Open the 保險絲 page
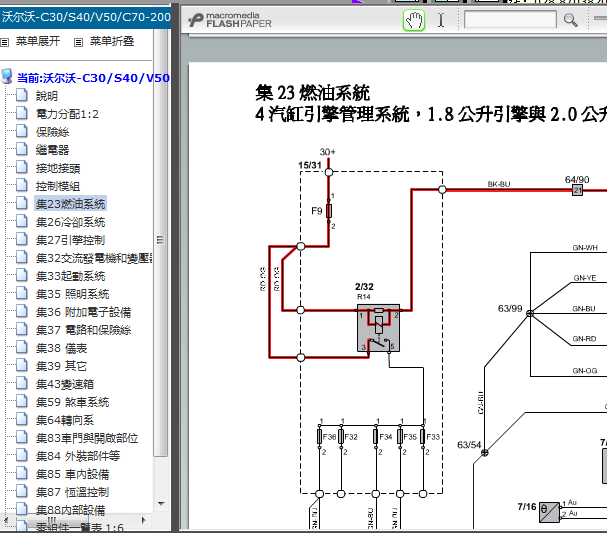The width and height of the screenshot is (607, 533). pyautogui.click(x=52, y=132)
